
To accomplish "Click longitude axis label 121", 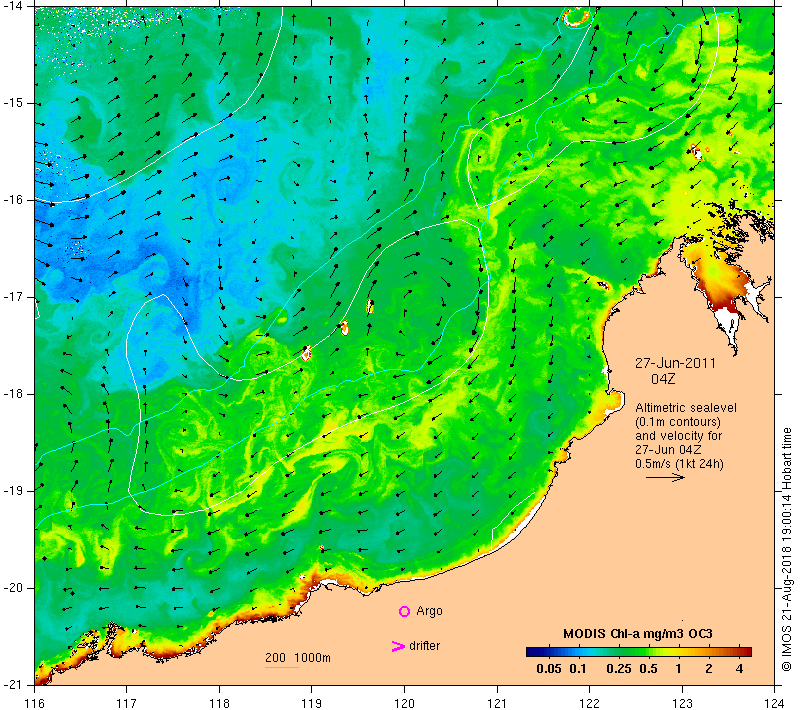I will pos(497,703).
